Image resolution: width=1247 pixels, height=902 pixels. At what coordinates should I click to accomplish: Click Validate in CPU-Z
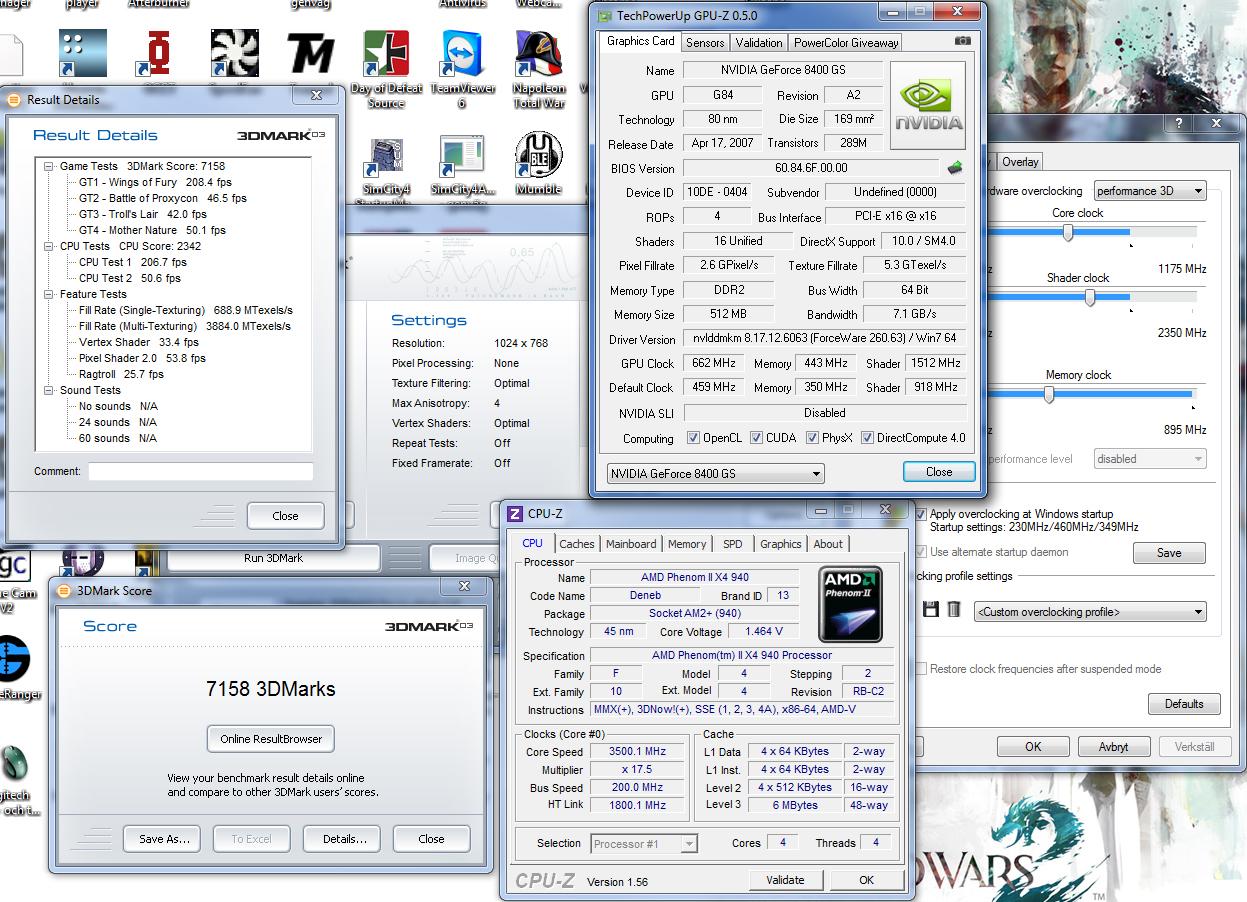[785, 880]
